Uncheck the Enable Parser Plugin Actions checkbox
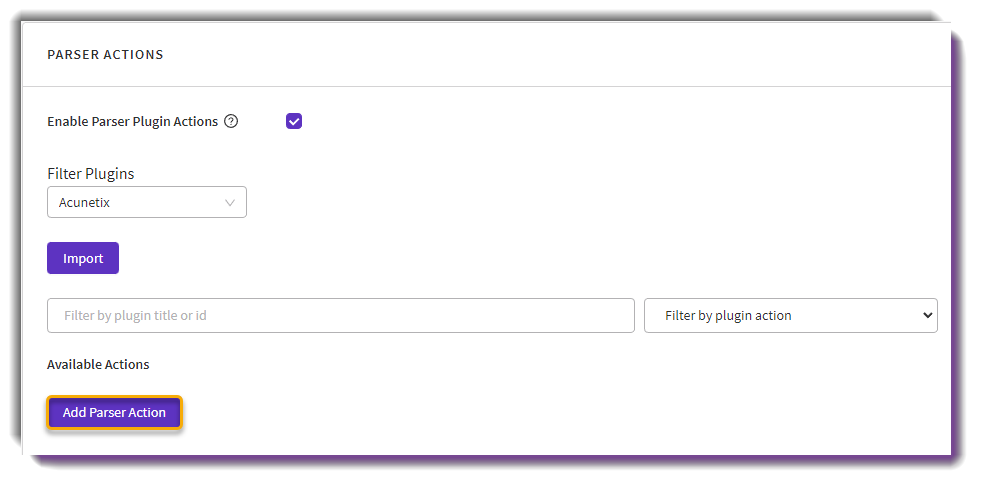 [x=294, y=121]
